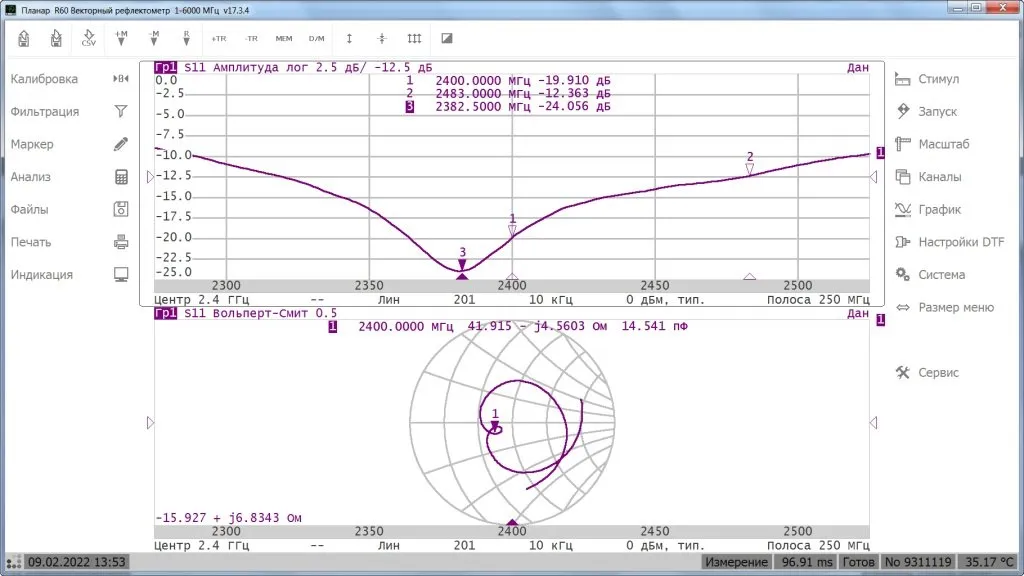Toggle the R reference marker tool
The image size is (1024, 576).
coord(186,39)
